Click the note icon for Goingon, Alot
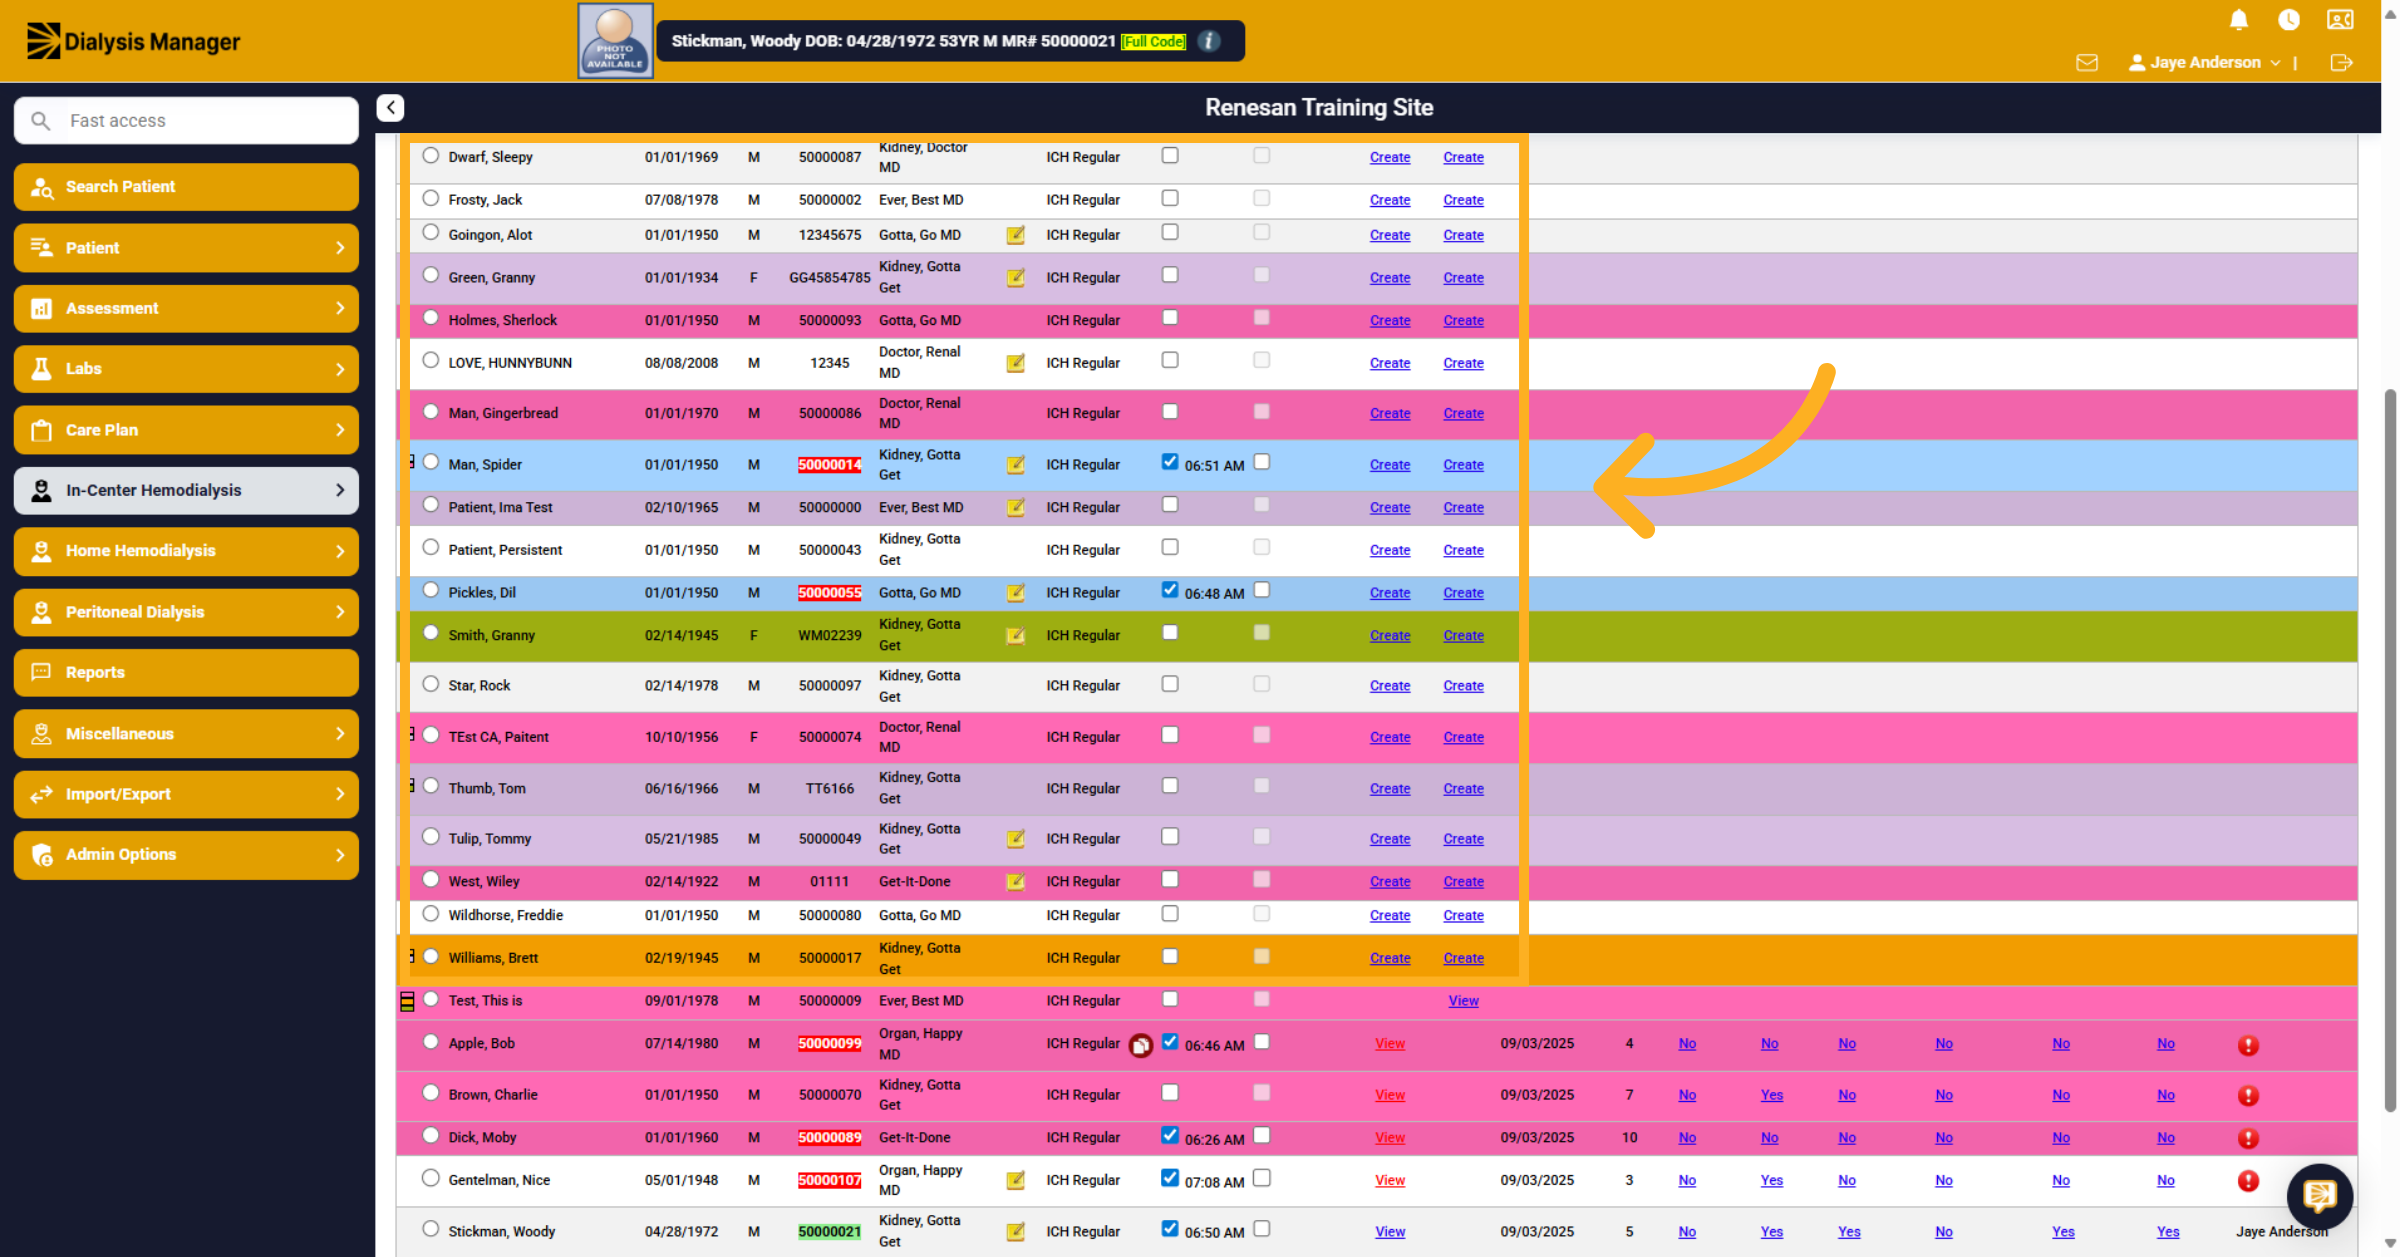The image size is (2400, 1257). pyautogui.click(x=1015, y=235)
